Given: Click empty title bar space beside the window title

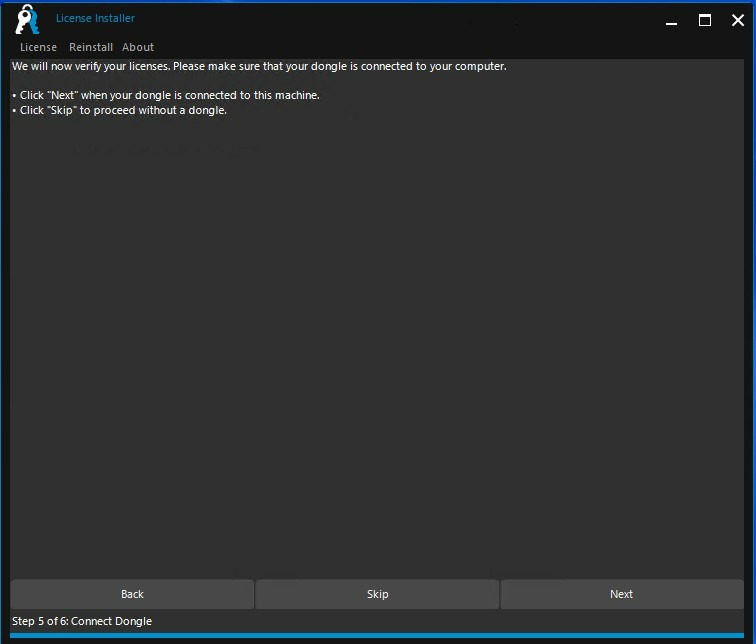Looking at the screenshot, I should coord(400,20).
